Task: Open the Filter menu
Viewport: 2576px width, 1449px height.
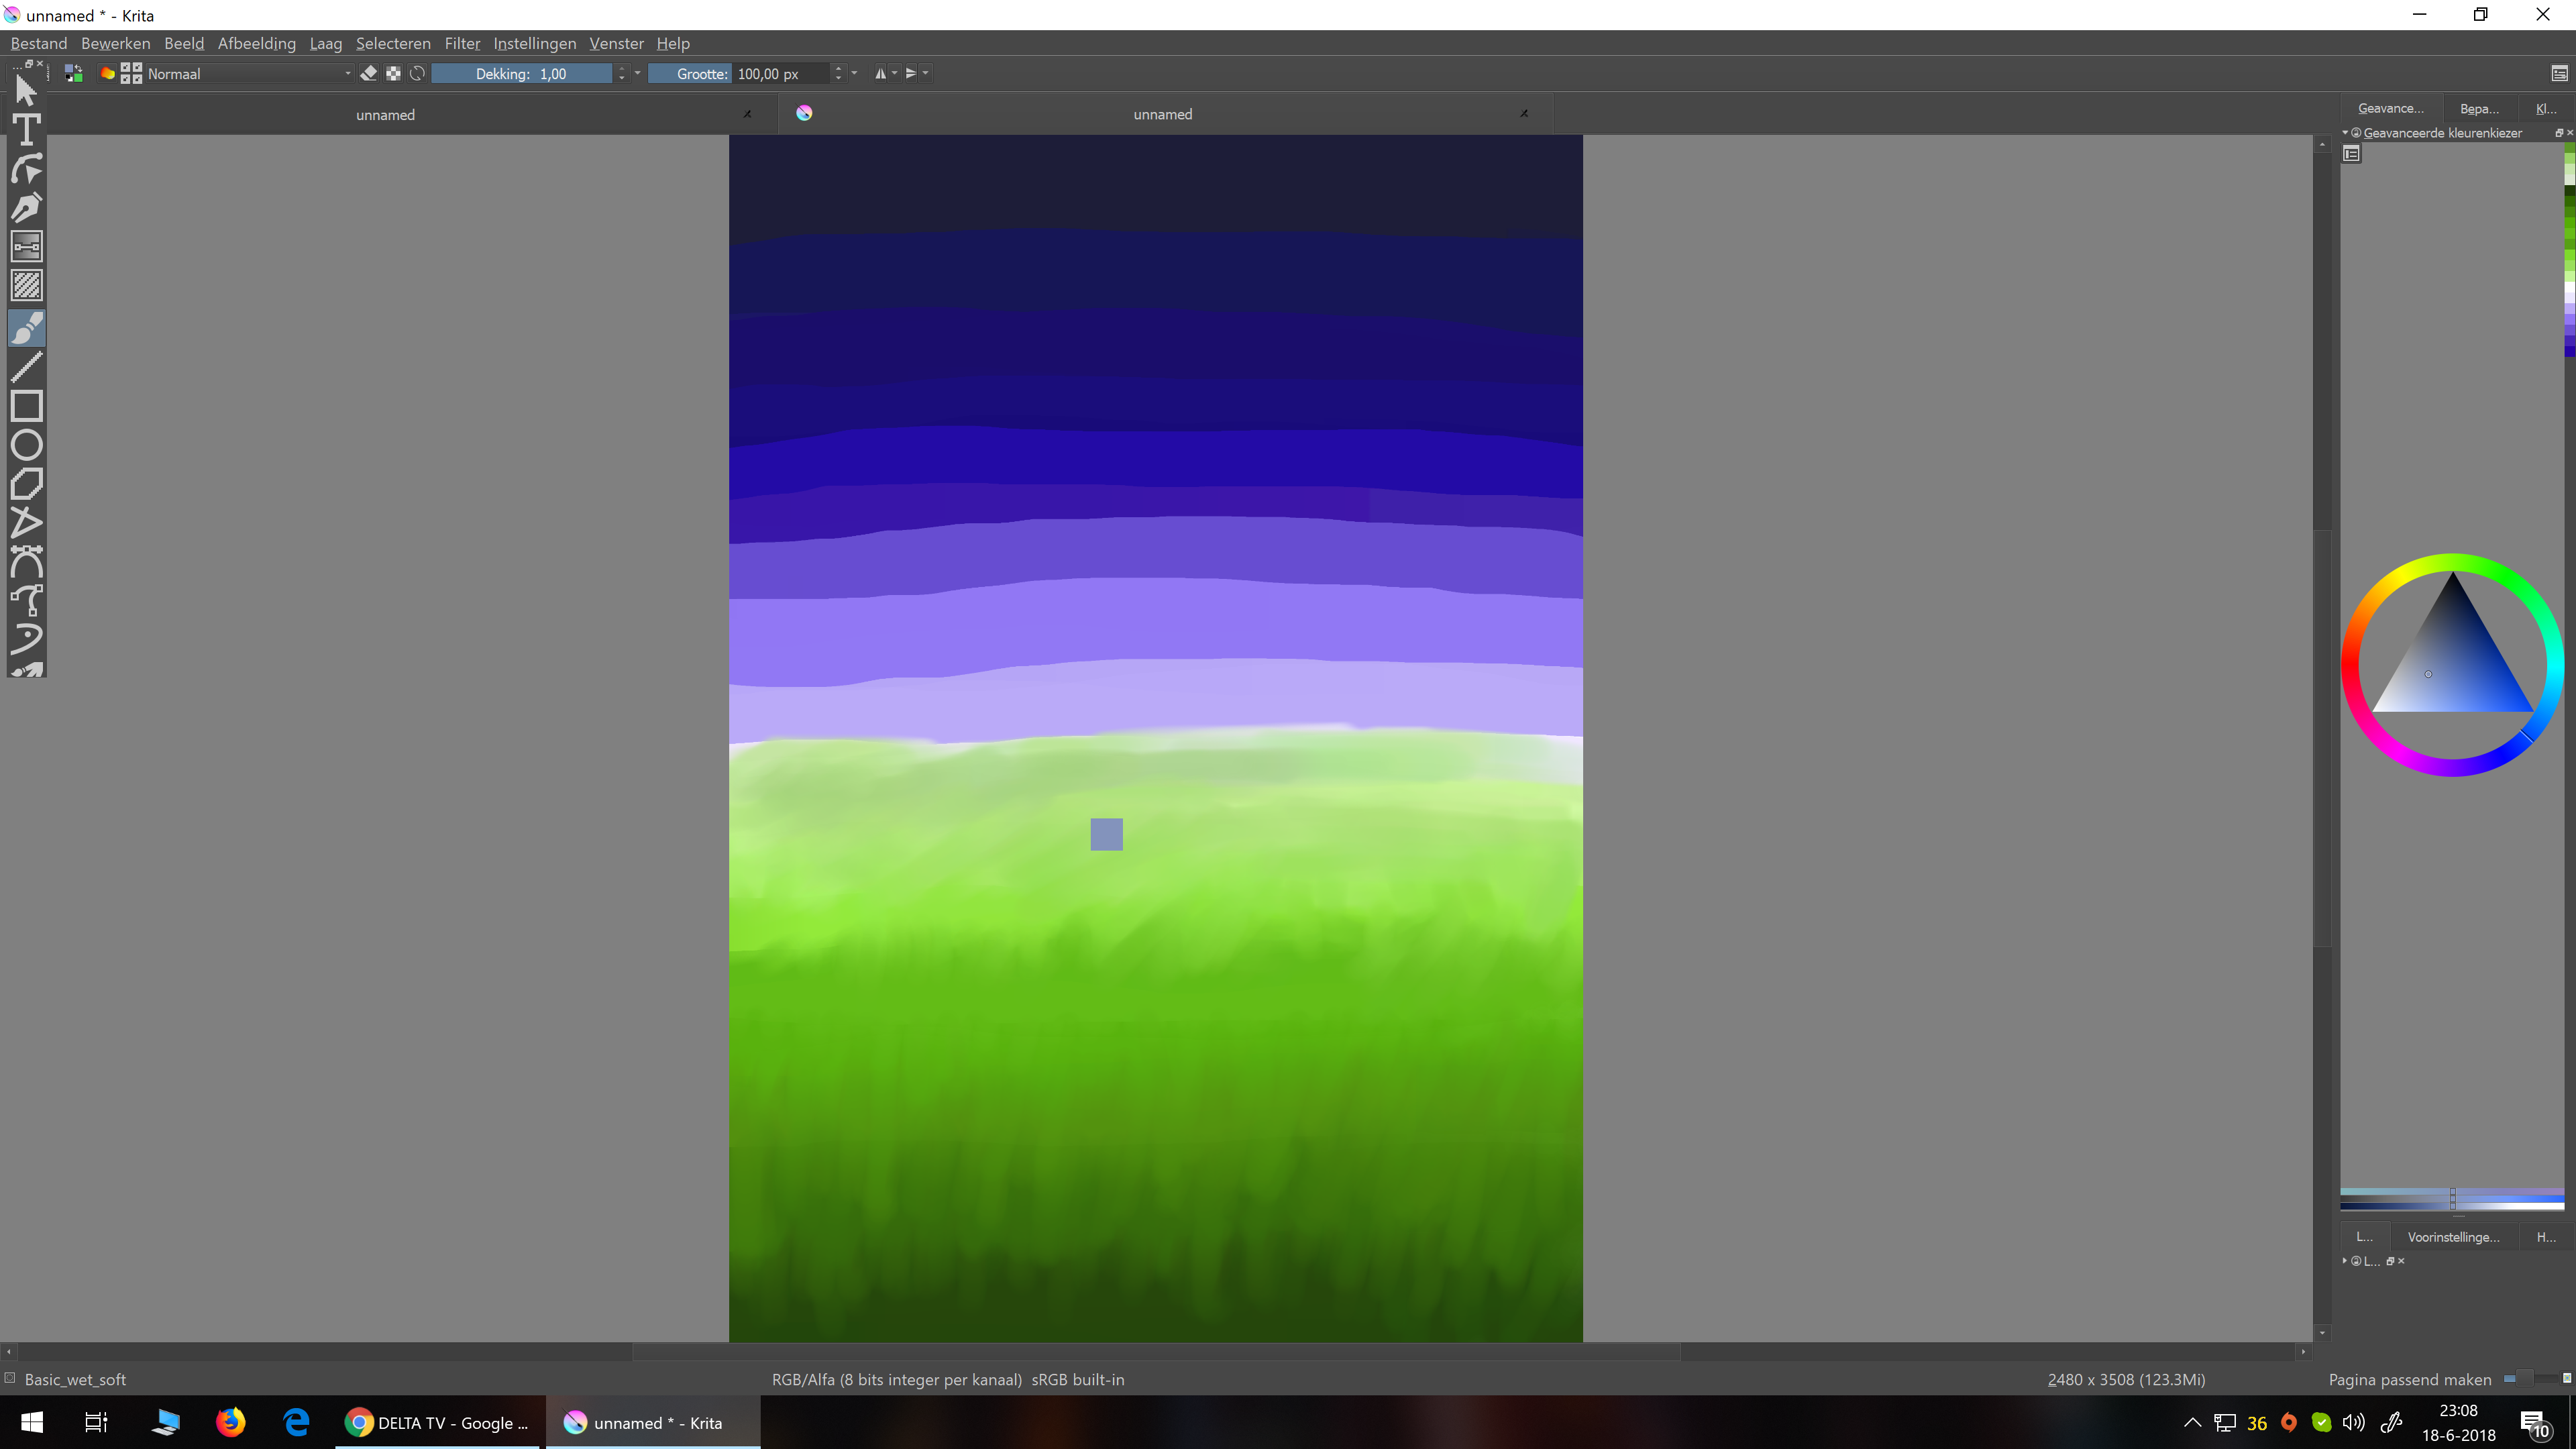Action: tap(462, 43)
